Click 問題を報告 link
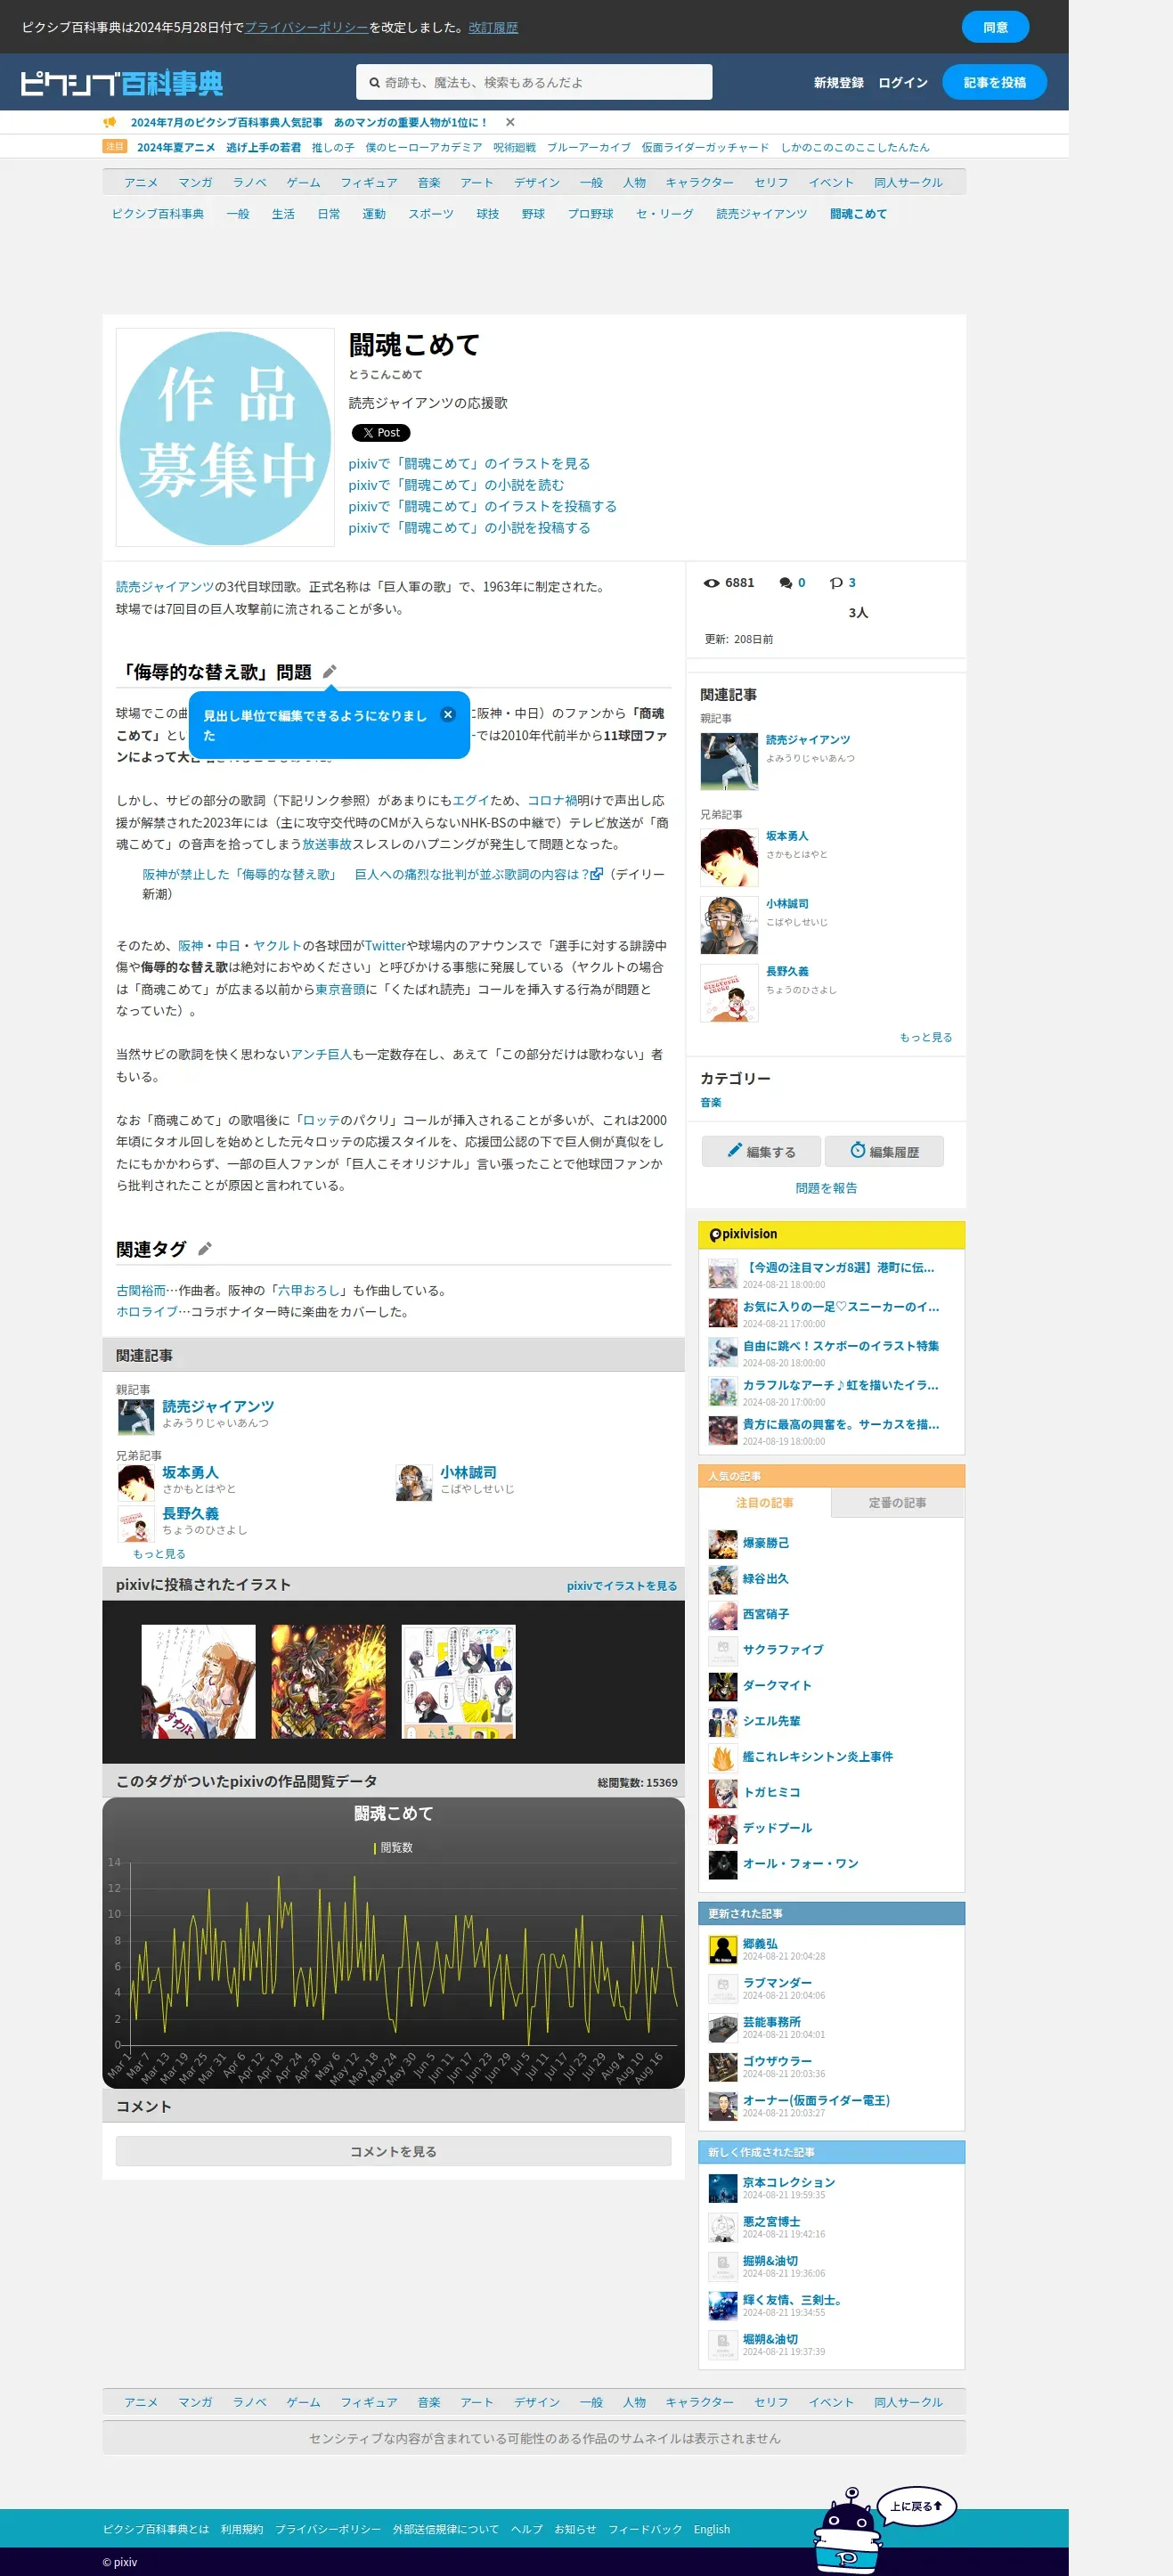 click(826, 1188)
